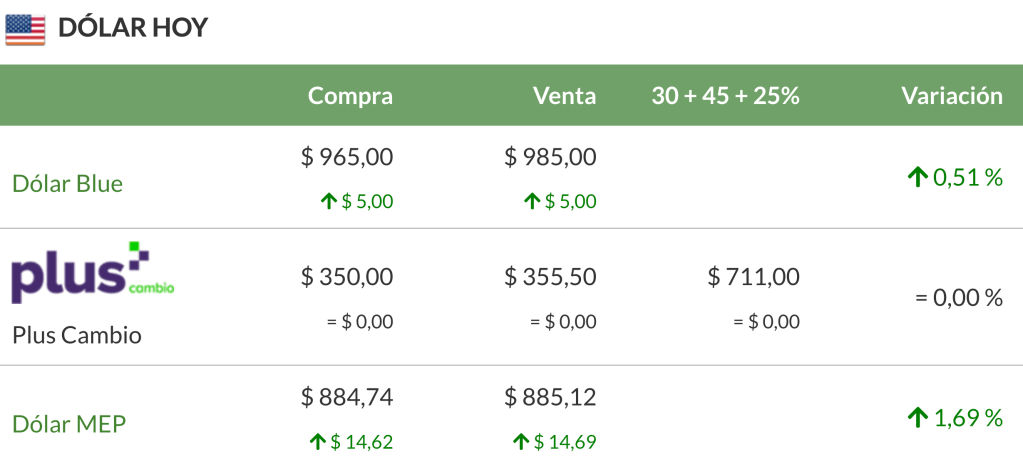Click the up arrow under Dólar MEP Venta
This screenshot has width=1023, height=467.
click(520, 441)
